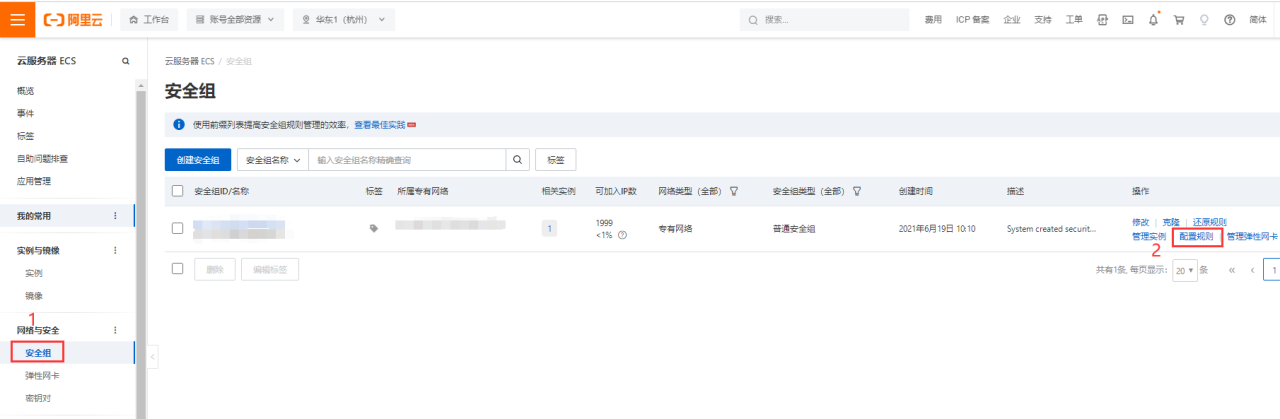
Task: Launch the Cloud Shell terminal icon
Action: [x=1128, y=20]
